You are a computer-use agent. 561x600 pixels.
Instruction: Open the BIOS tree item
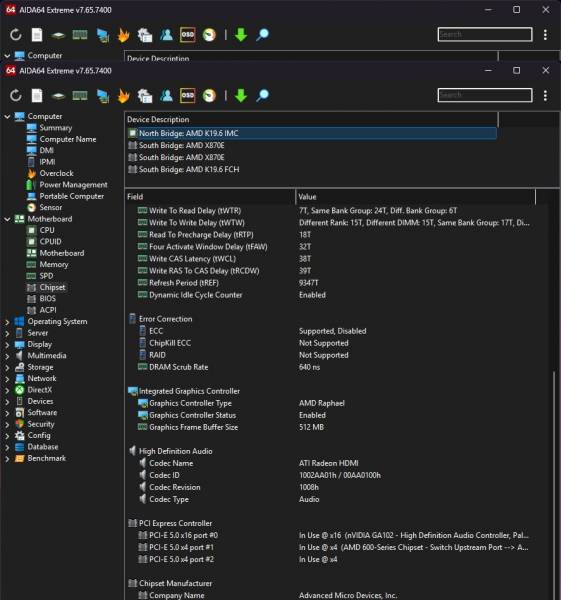(x=47, y=298)
